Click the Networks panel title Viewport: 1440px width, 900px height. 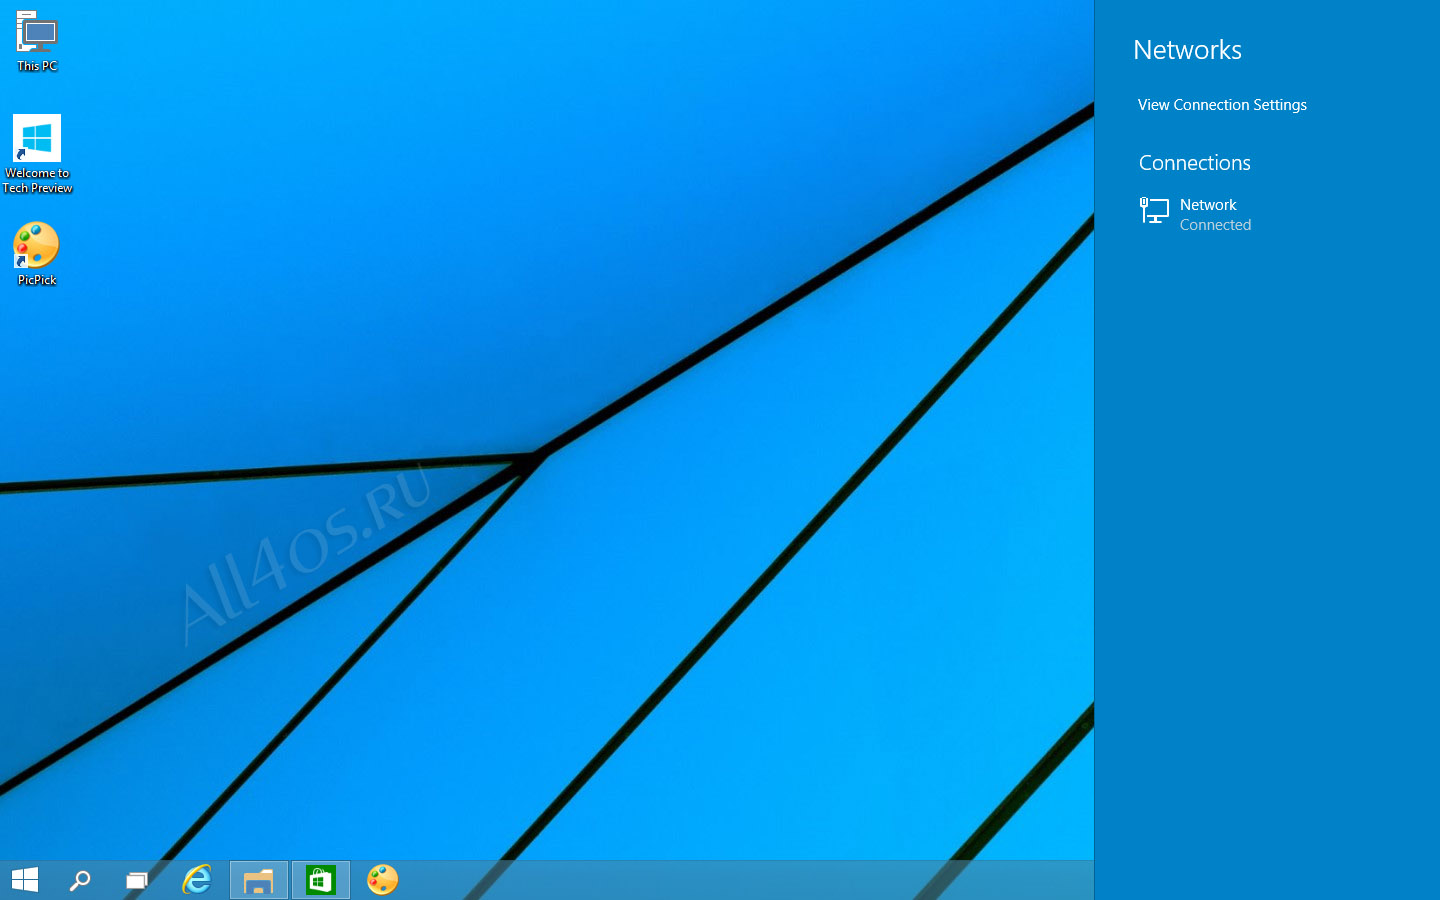point(1187,50)
